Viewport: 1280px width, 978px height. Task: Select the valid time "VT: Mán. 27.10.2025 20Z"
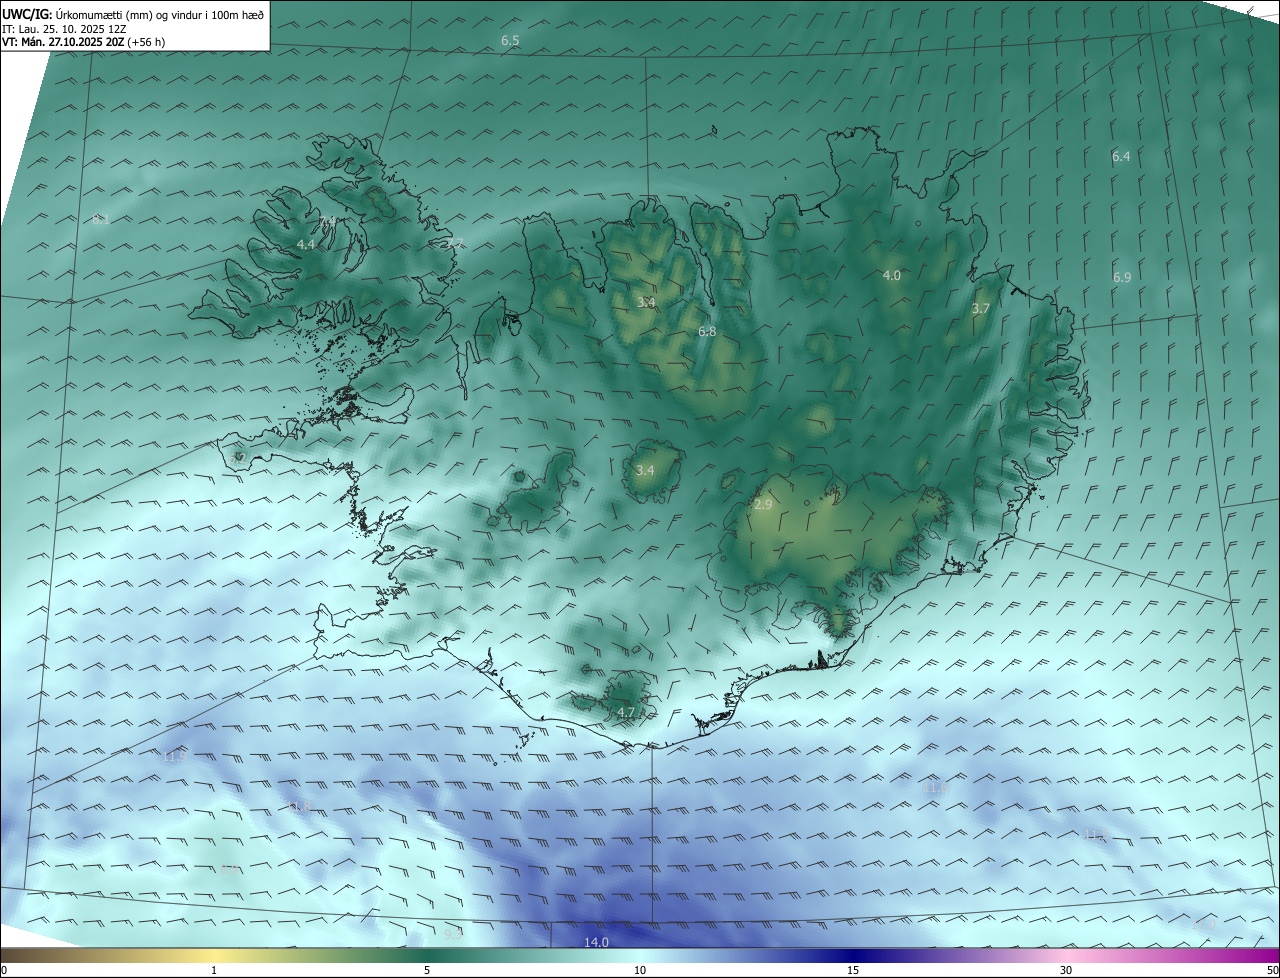63,42
